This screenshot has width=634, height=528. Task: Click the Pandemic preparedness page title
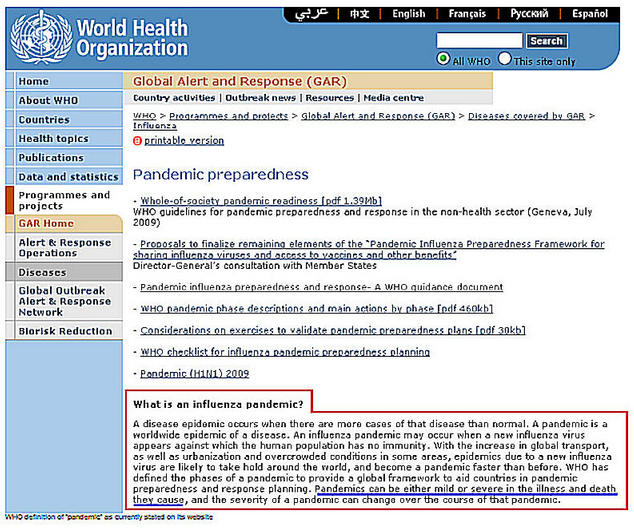click(221, 175)
